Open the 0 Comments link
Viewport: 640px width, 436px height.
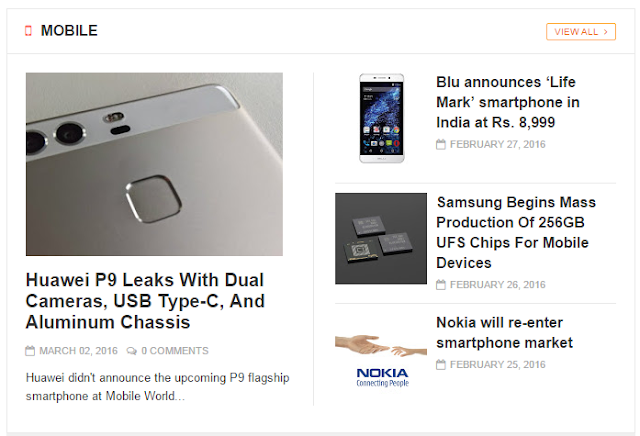point(175,351)
